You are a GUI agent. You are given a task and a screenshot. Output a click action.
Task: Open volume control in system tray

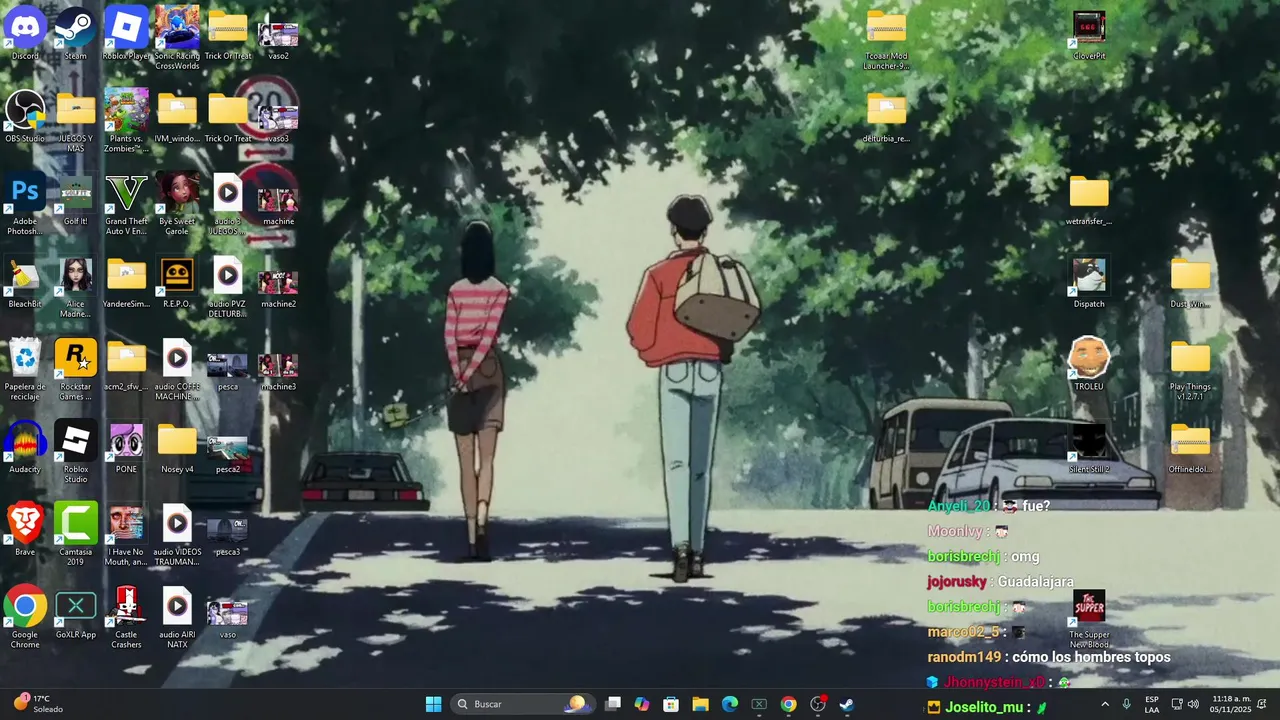[1193, 704]
